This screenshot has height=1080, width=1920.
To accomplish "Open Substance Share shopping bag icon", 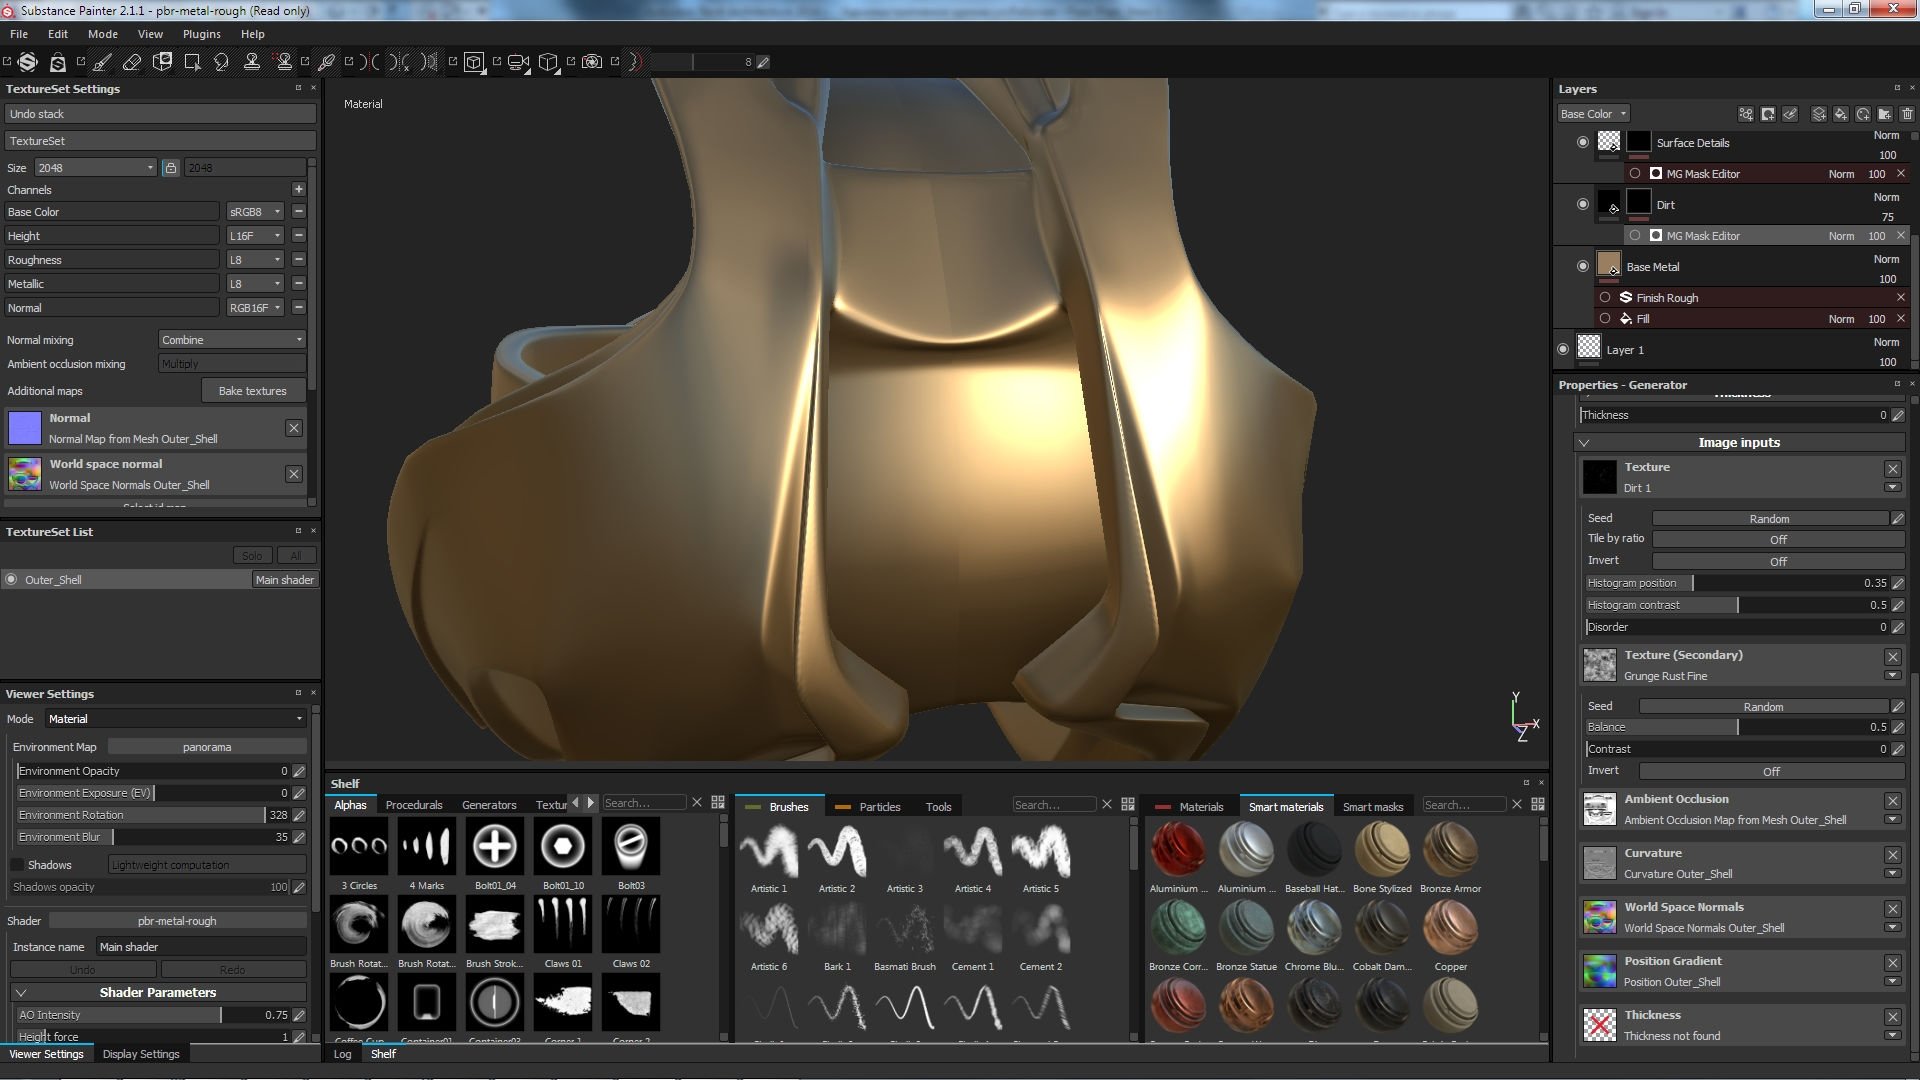I will (x=58, y=62).
